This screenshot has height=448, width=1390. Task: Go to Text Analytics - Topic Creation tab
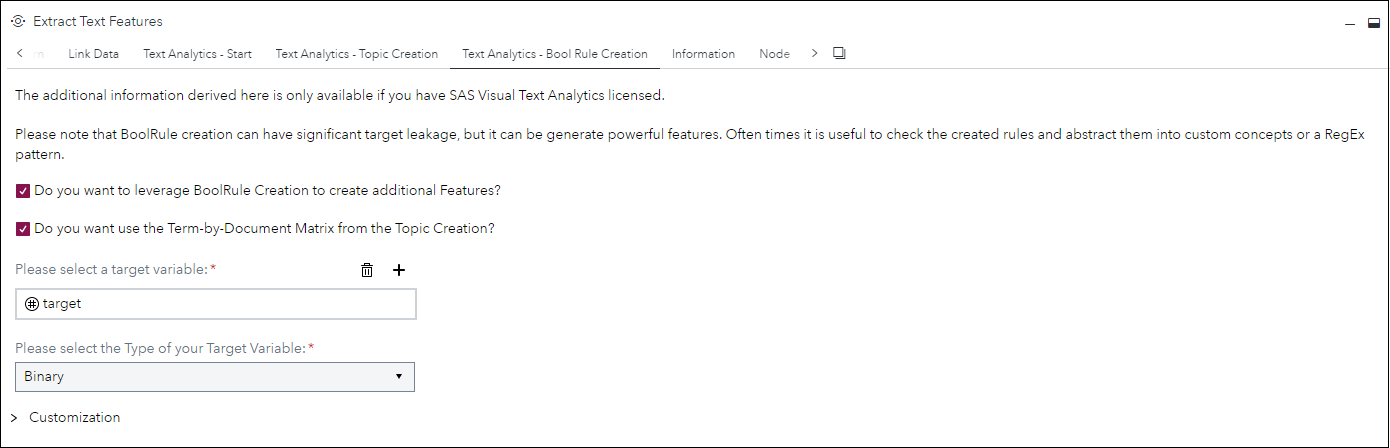[x=357, y=54]
